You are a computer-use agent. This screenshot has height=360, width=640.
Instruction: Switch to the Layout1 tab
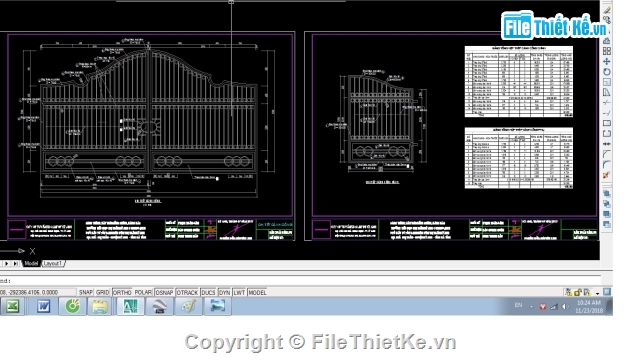coord(53,264)
